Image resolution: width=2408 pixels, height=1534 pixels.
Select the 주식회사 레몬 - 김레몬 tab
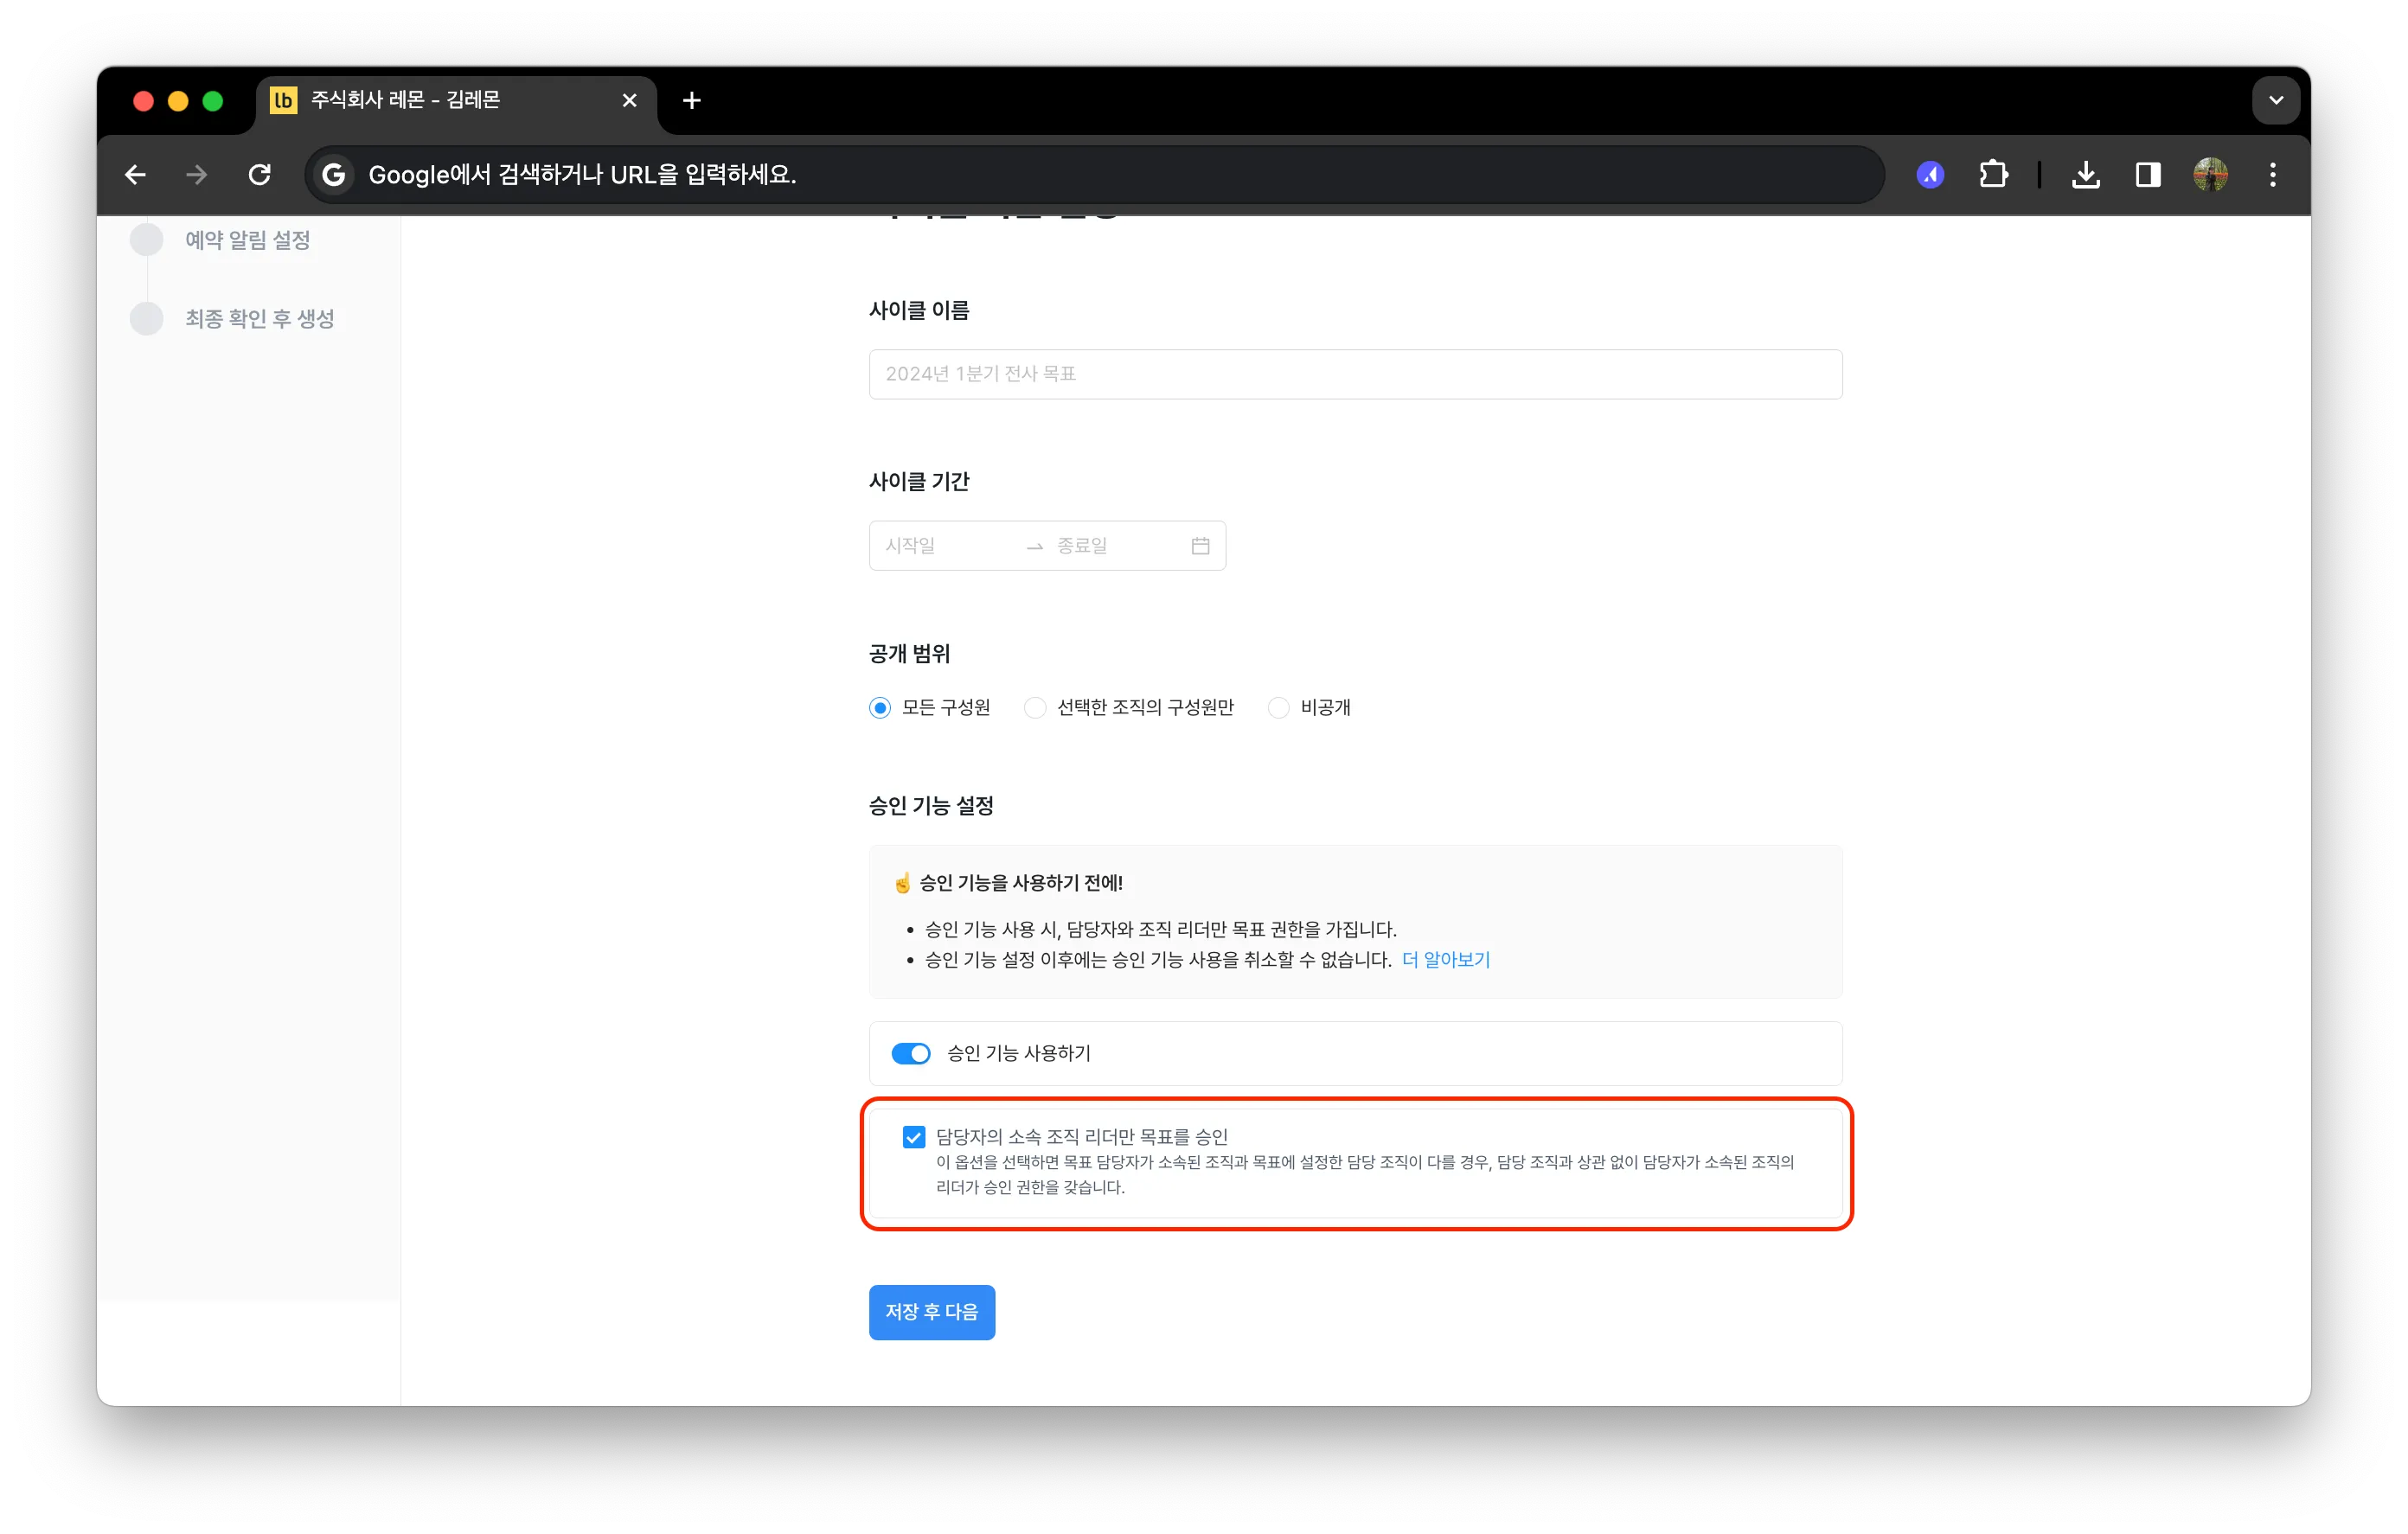click(x=456, y=100)
